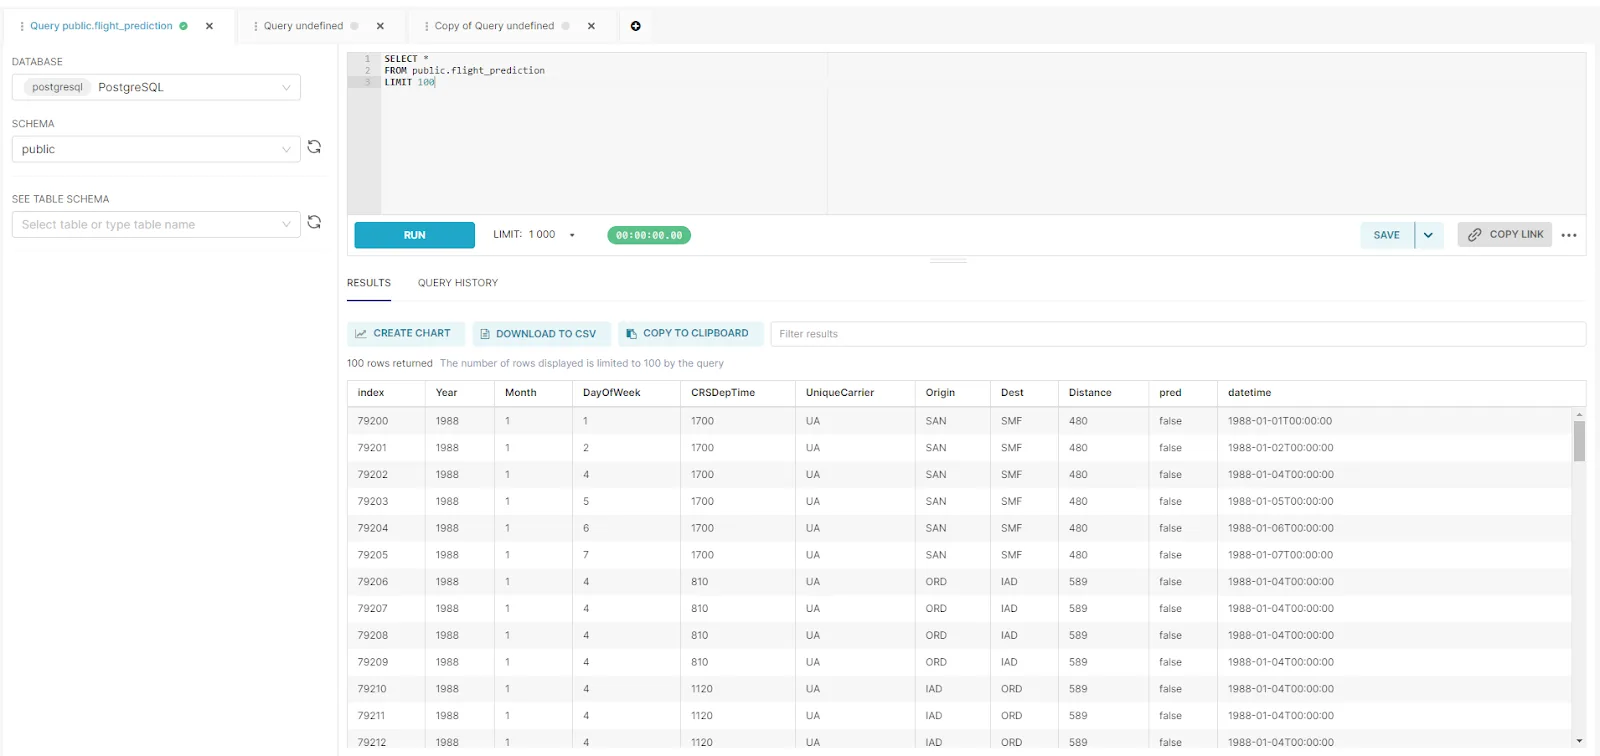Open the more actions ellipsis menu
This screenshot has height=756, width=1600.
click(1569, 235)
